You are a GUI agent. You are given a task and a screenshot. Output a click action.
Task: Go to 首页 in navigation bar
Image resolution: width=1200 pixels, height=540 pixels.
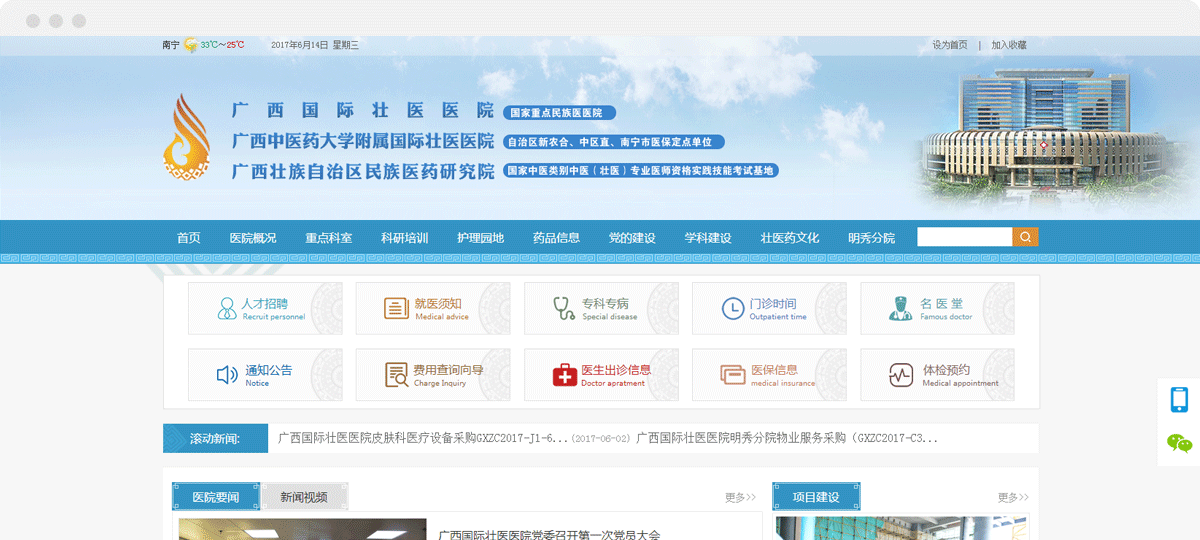click(189, 238)
